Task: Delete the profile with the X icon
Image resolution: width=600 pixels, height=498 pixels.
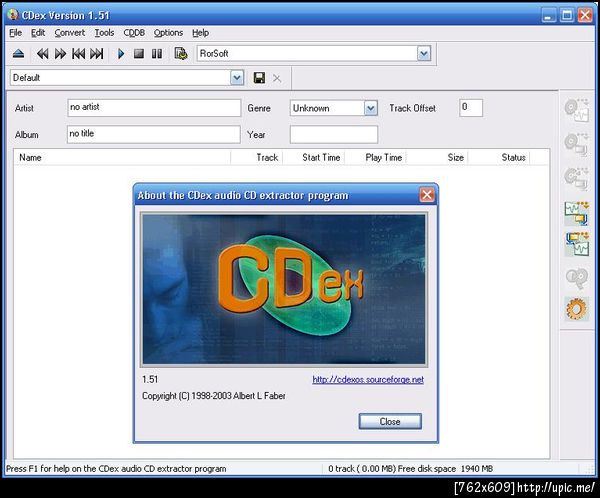Action: click(277, 78)
